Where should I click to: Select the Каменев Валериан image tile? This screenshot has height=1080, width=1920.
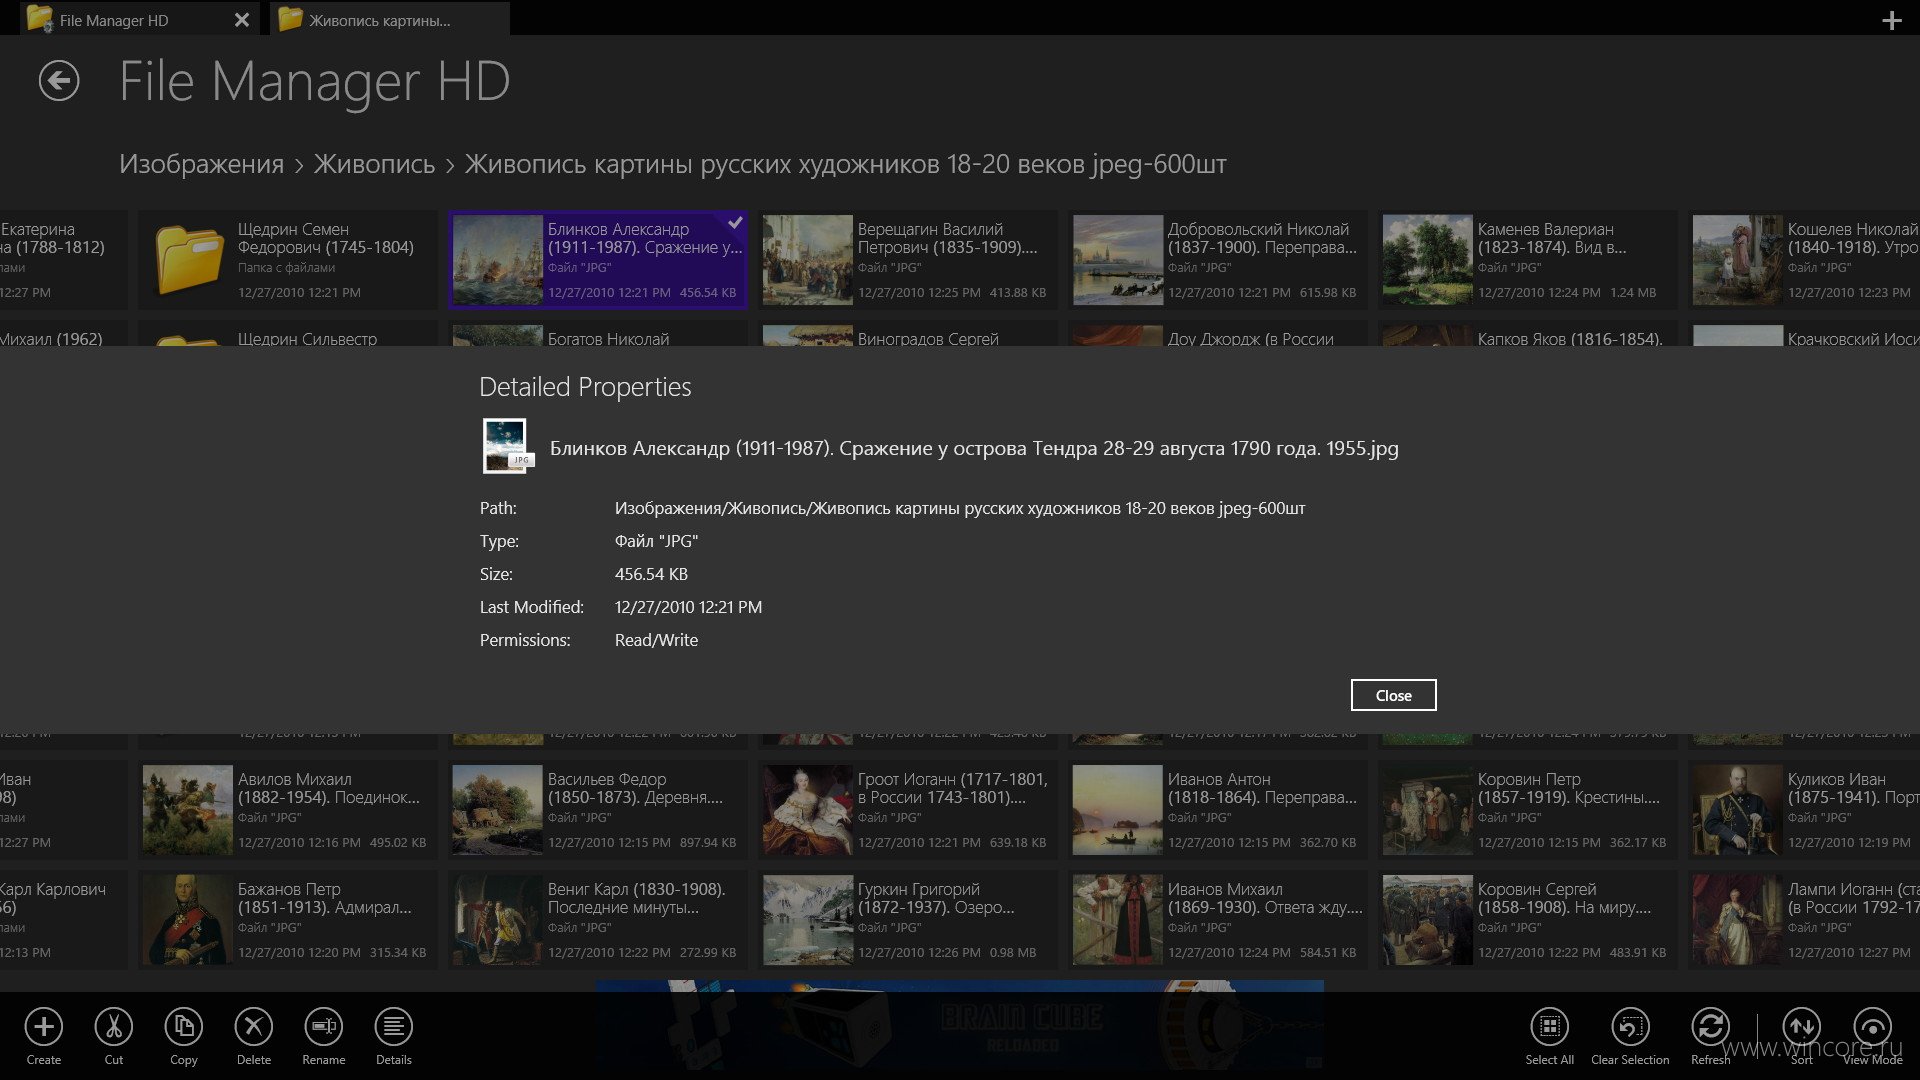click(x=1528, y=260)
